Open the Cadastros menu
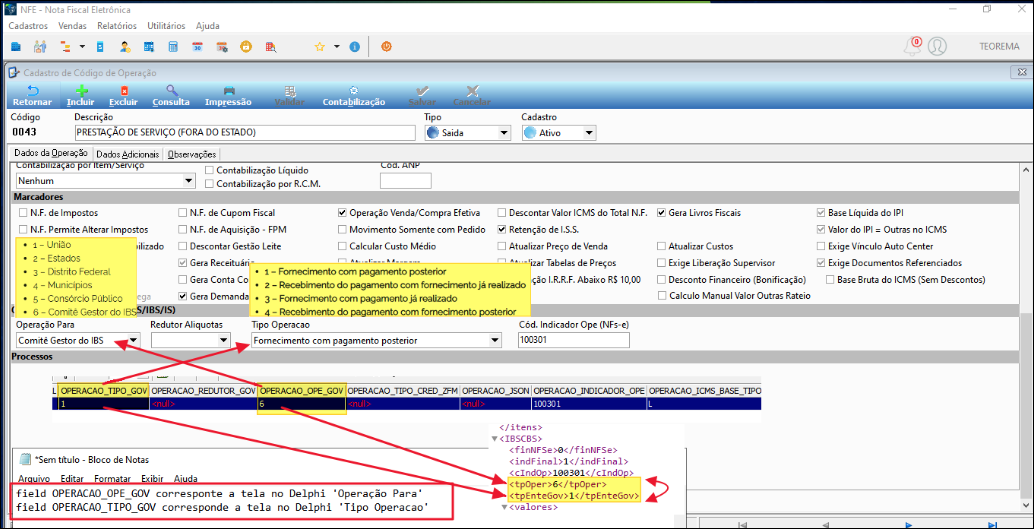 coord(30,26)
